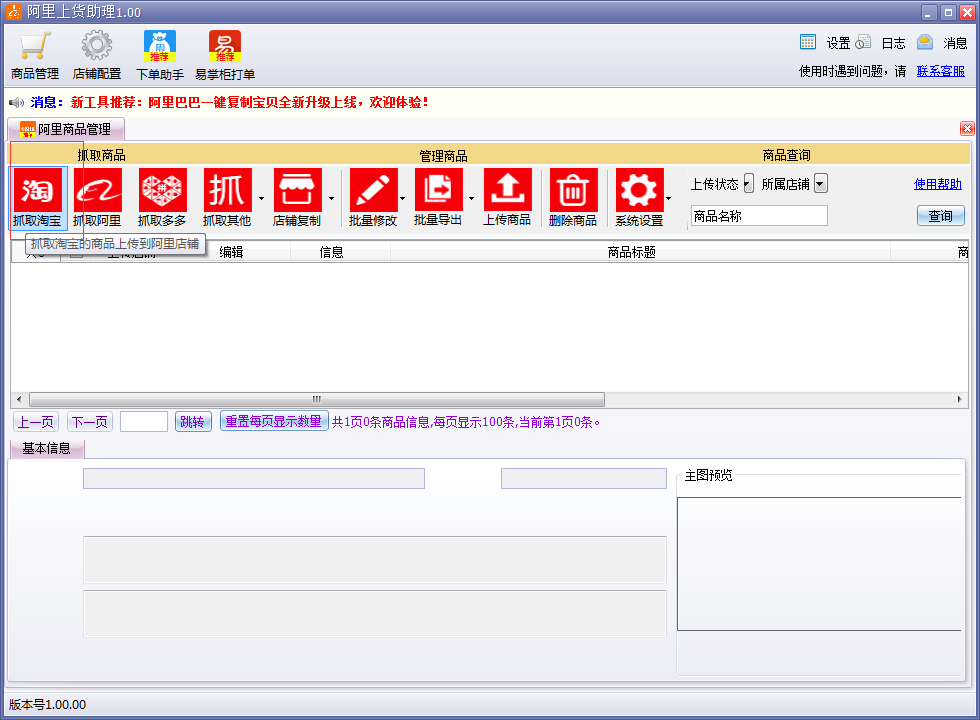This screenshot has height=720, width=980.
Task: Open 日志 log icon
Action: (x=863, y=42)
